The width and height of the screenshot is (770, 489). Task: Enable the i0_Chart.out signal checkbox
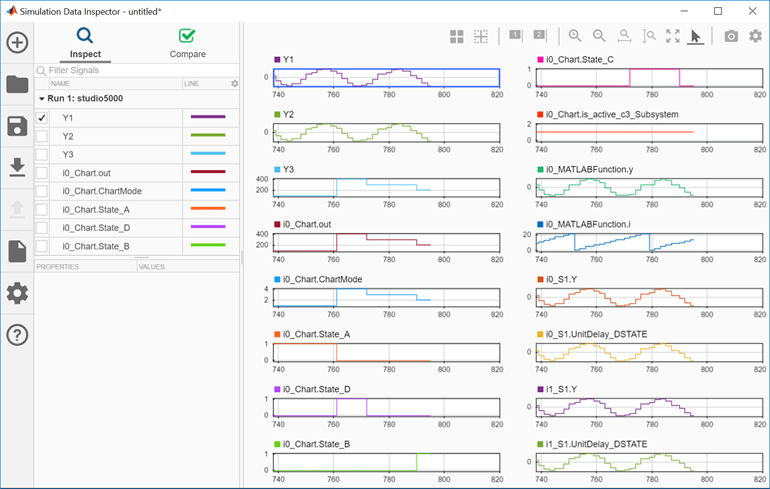pyautogui.click(x=41, y=173)
